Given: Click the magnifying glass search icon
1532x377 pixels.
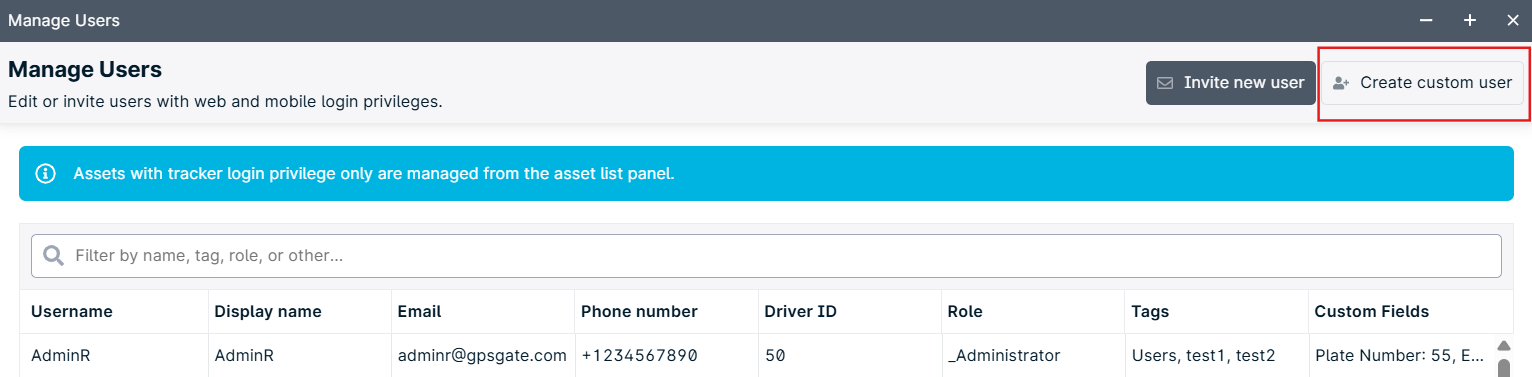Looking at the screenshot, I should click(54, 256).
